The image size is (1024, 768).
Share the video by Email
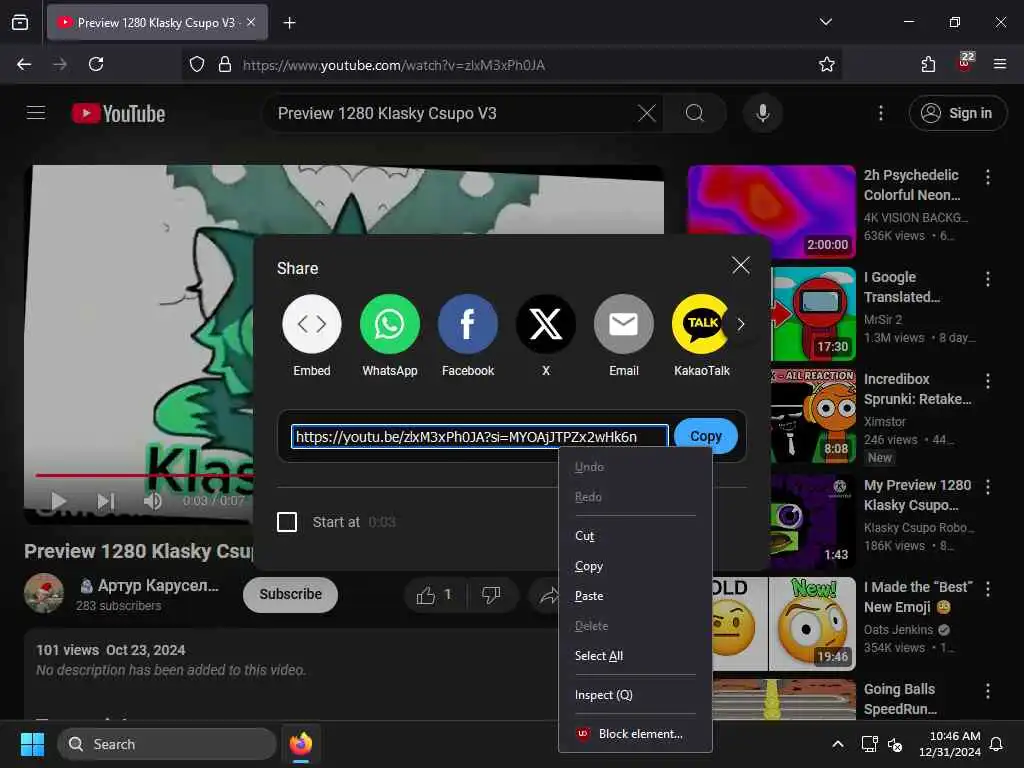tap(624, 324)
